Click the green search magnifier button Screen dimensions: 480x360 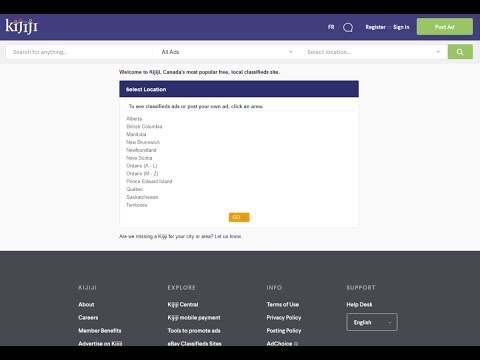[x=460, y=52]
